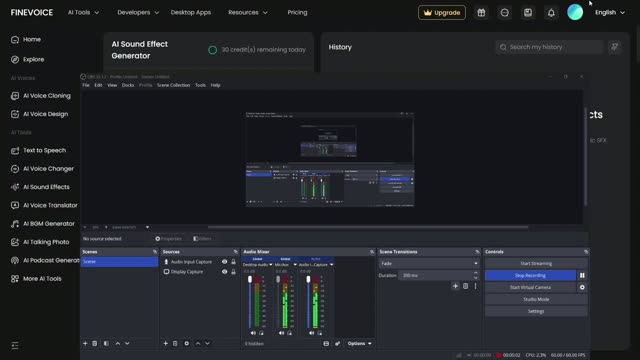This screenshot has height=360, width=640.
Task: Adjust the Desktop Audio volume slider
Action: [250, 302]
